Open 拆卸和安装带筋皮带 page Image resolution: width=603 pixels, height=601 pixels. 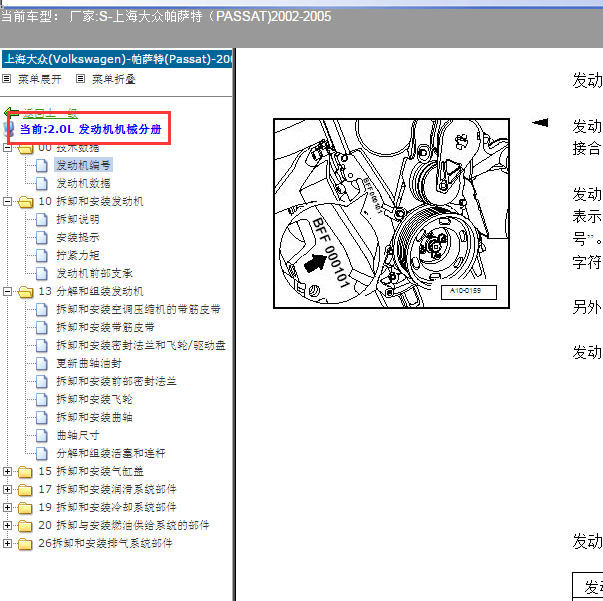[x=105, y=328]
